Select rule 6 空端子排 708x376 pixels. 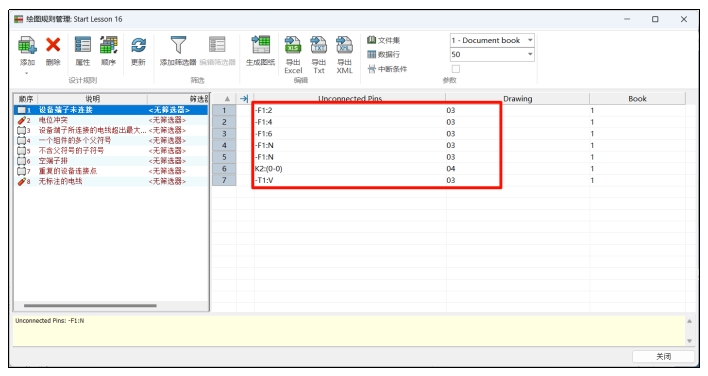[x=112, y=161]
